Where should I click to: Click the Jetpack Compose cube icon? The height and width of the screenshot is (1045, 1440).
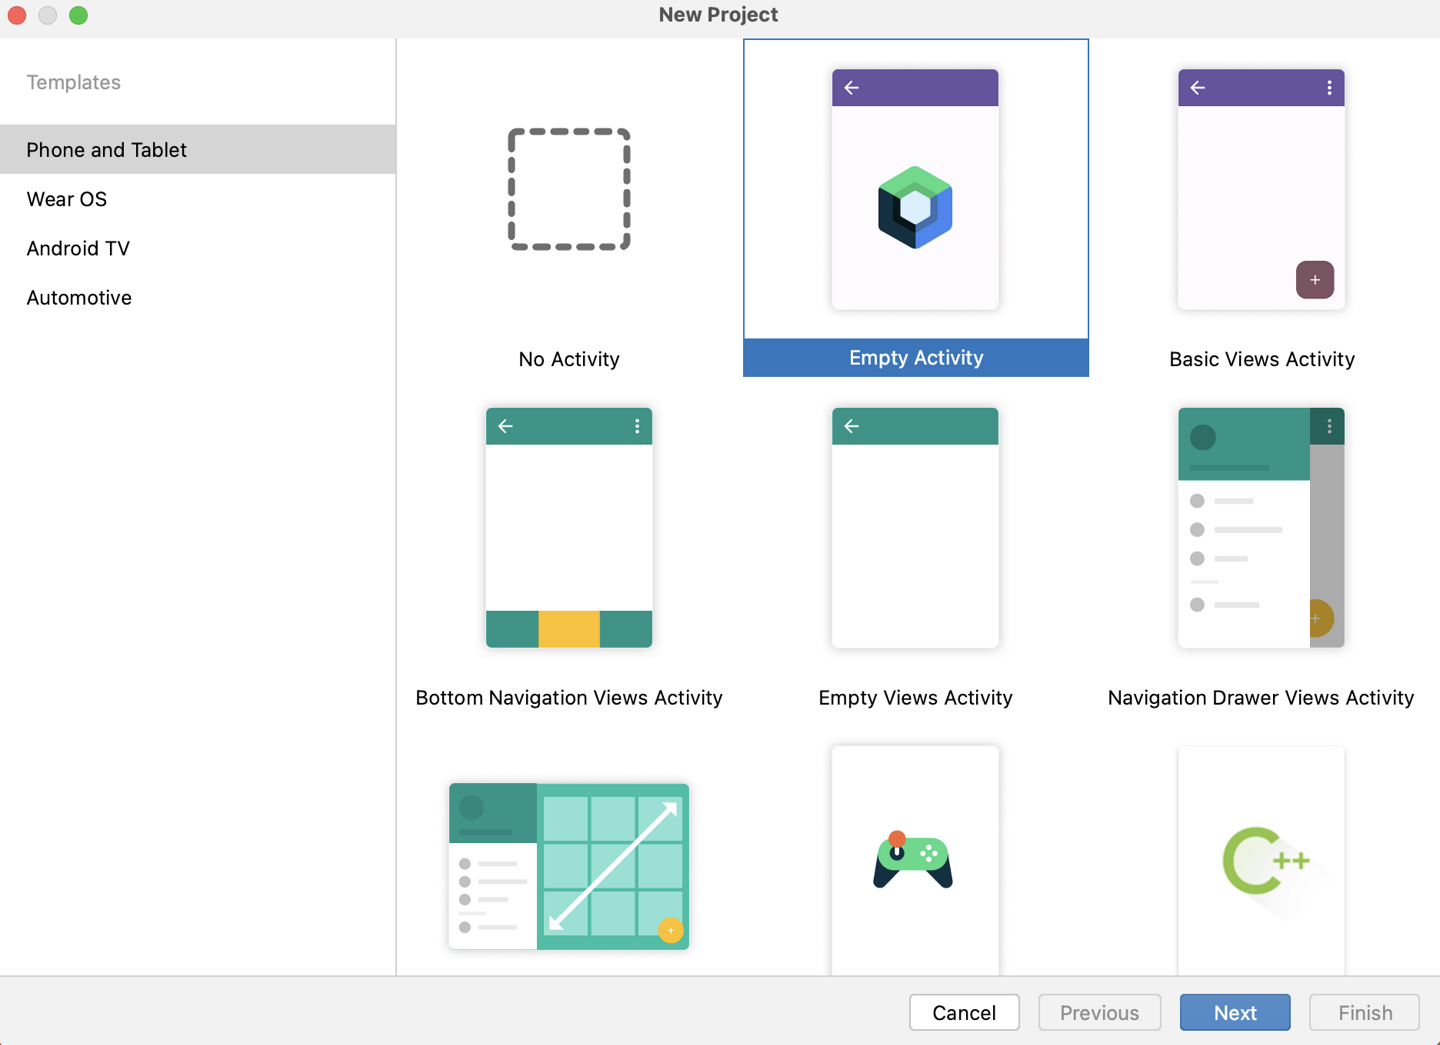pyautogui.click(x=915, y=207)
